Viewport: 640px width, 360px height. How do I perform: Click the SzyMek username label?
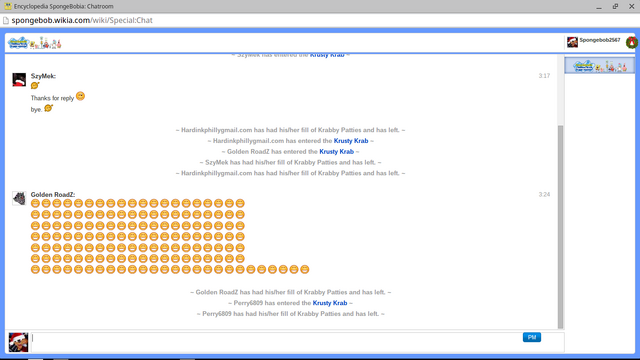(x=43, y=76)
